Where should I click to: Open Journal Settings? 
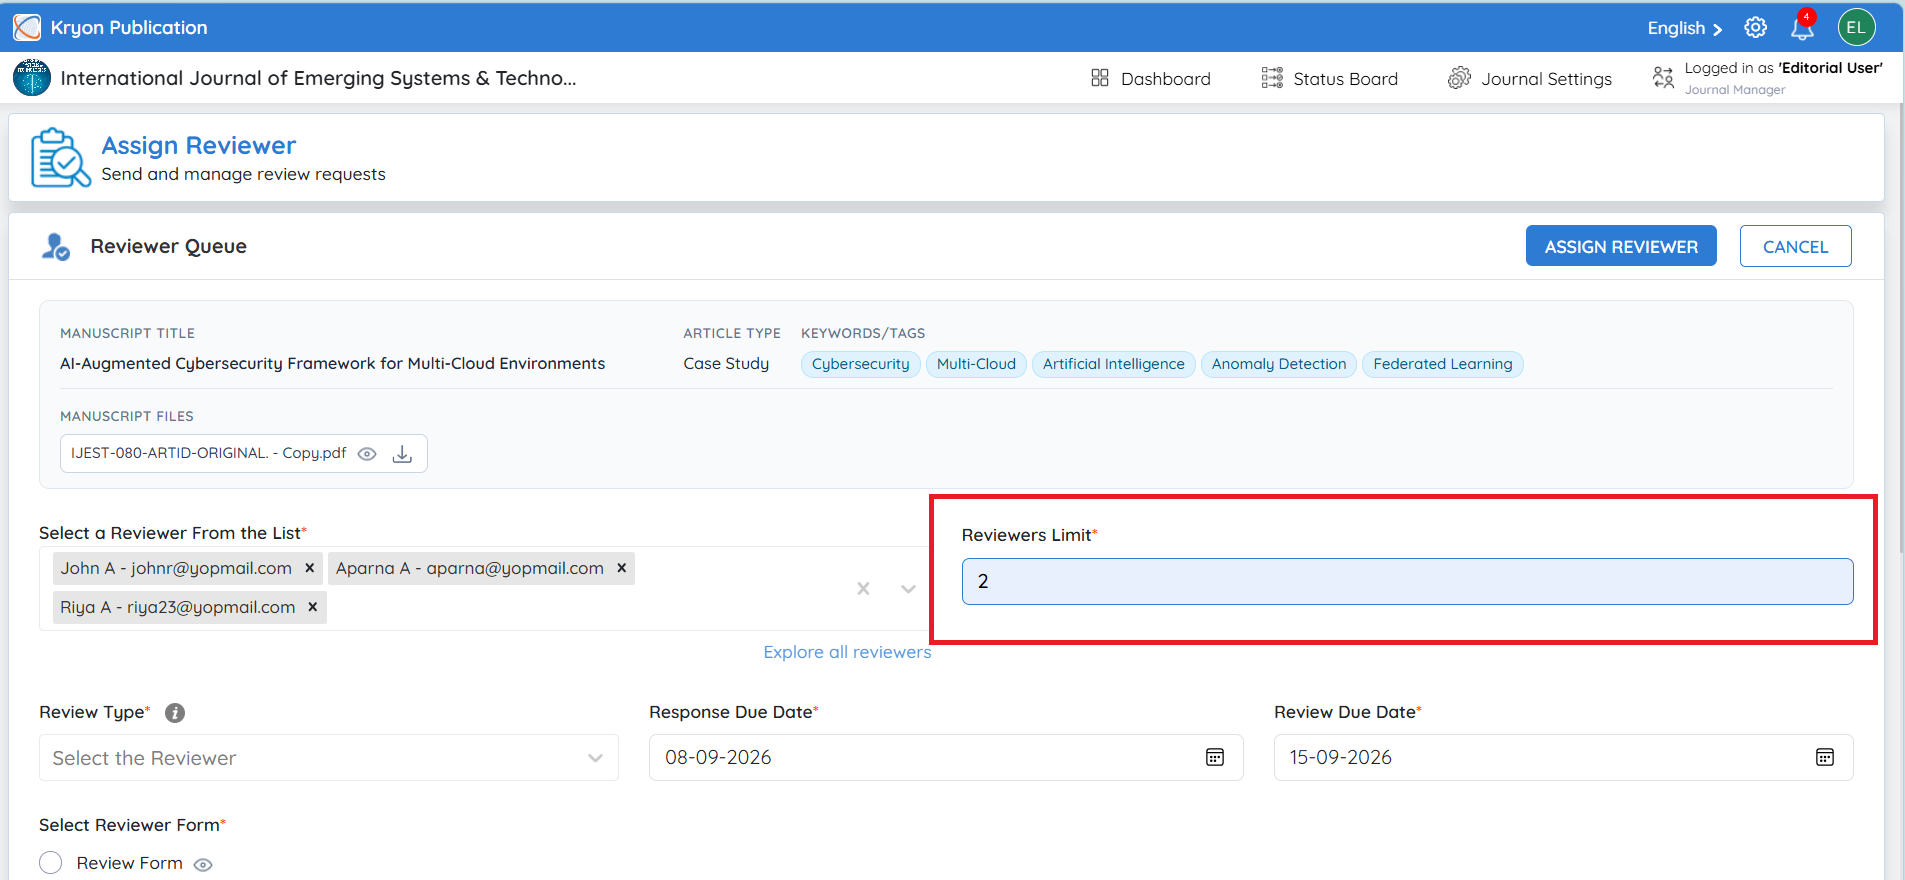tap(1530, 78)
